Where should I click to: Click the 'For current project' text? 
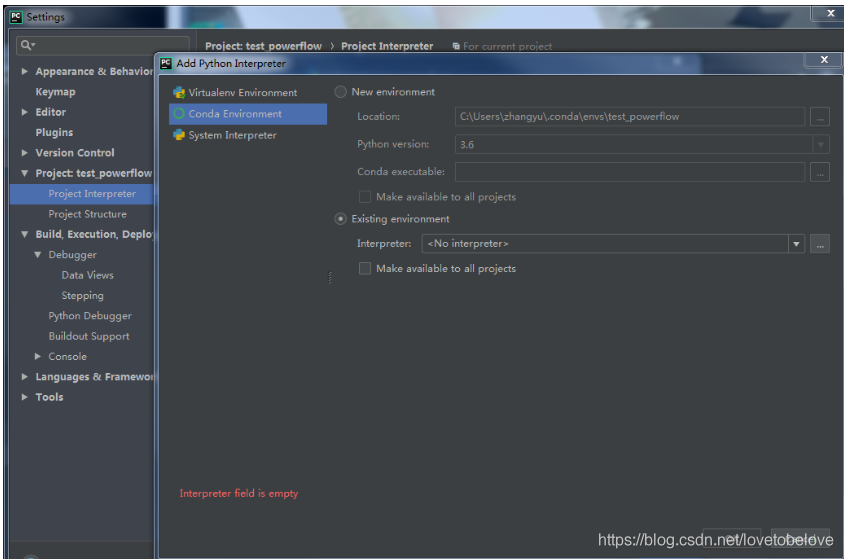pos(508,46)
